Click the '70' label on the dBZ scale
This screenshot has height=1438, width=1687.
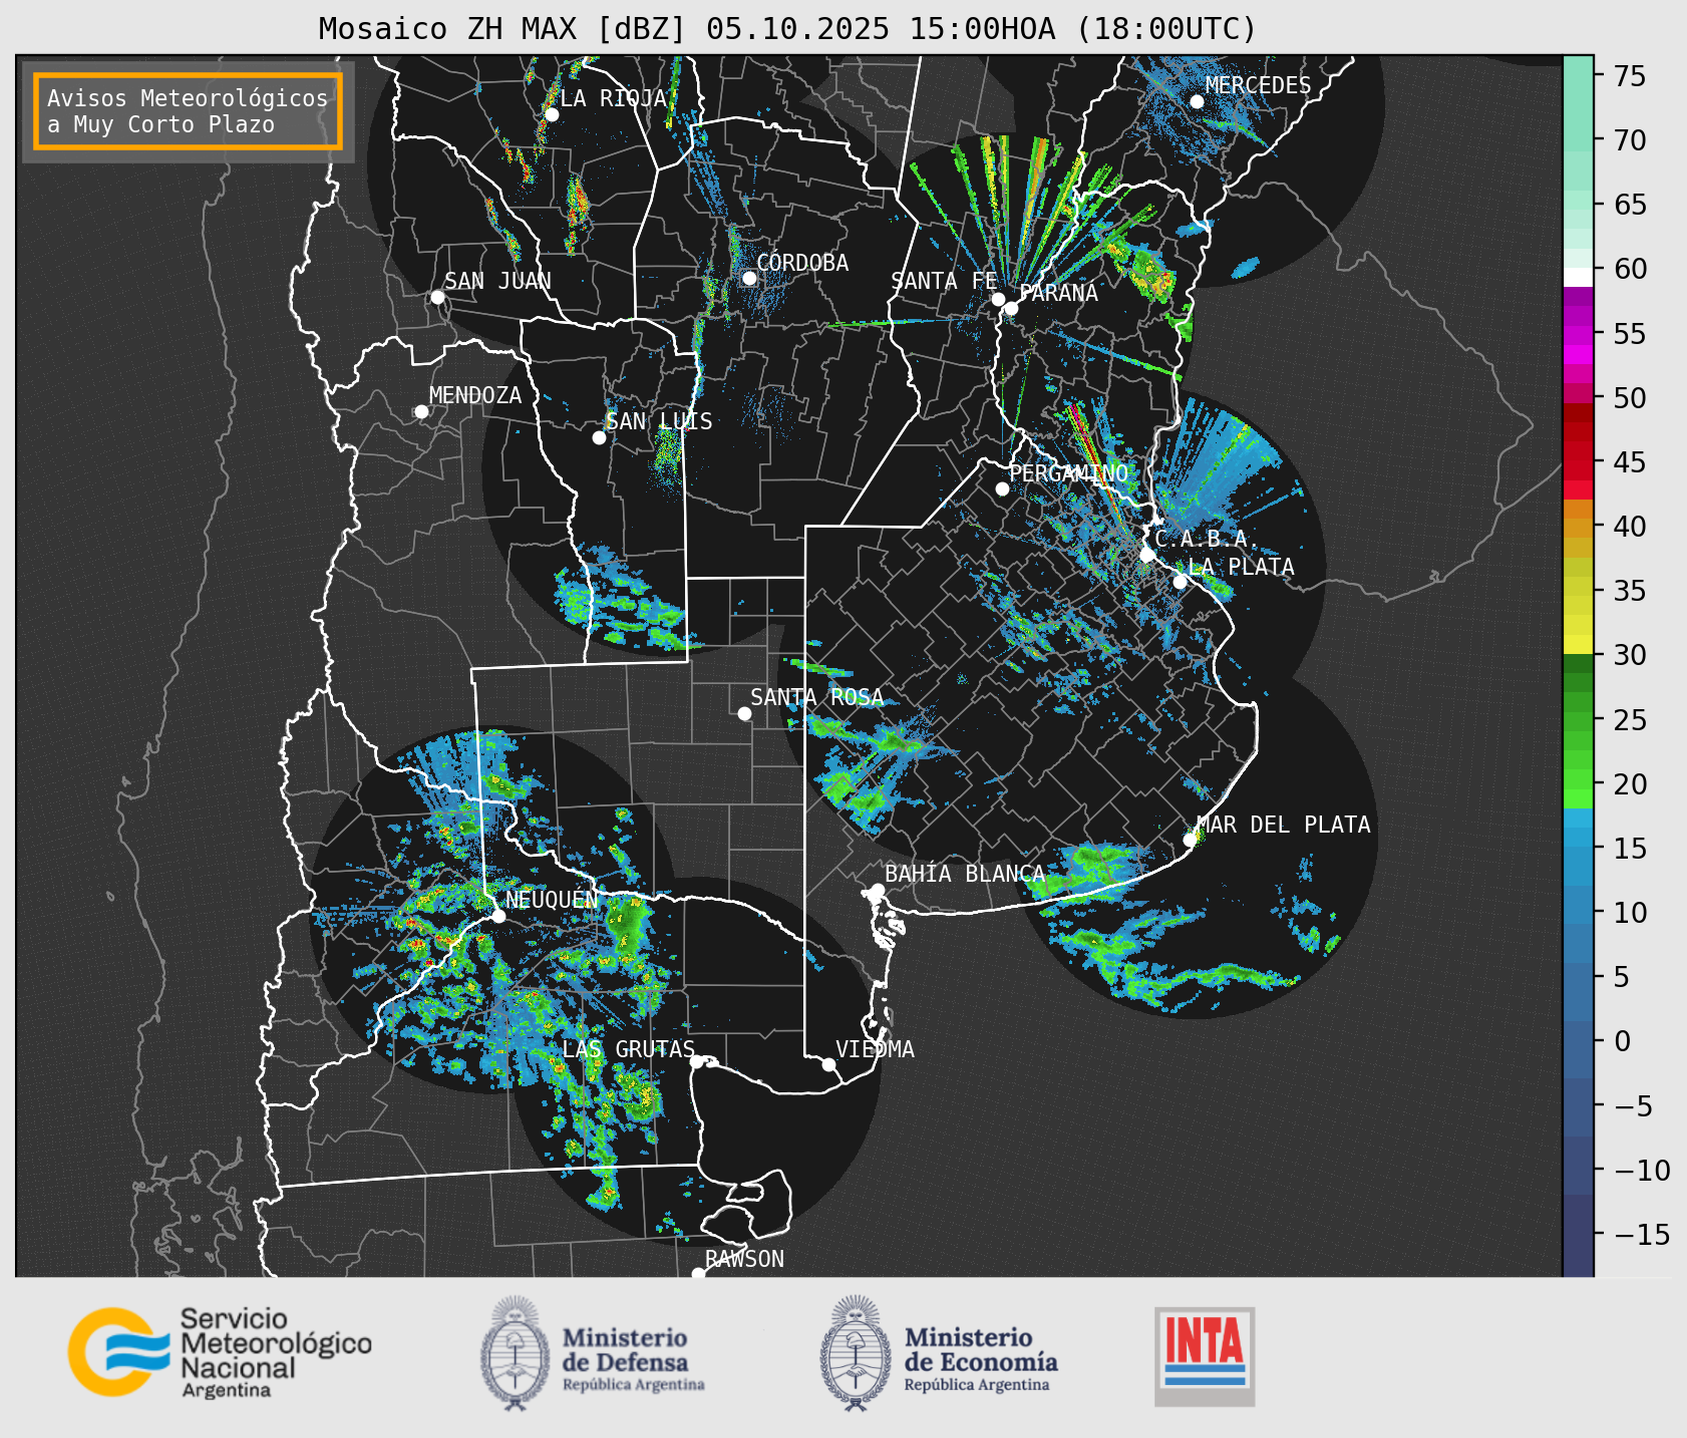(x=1630, y=140)
